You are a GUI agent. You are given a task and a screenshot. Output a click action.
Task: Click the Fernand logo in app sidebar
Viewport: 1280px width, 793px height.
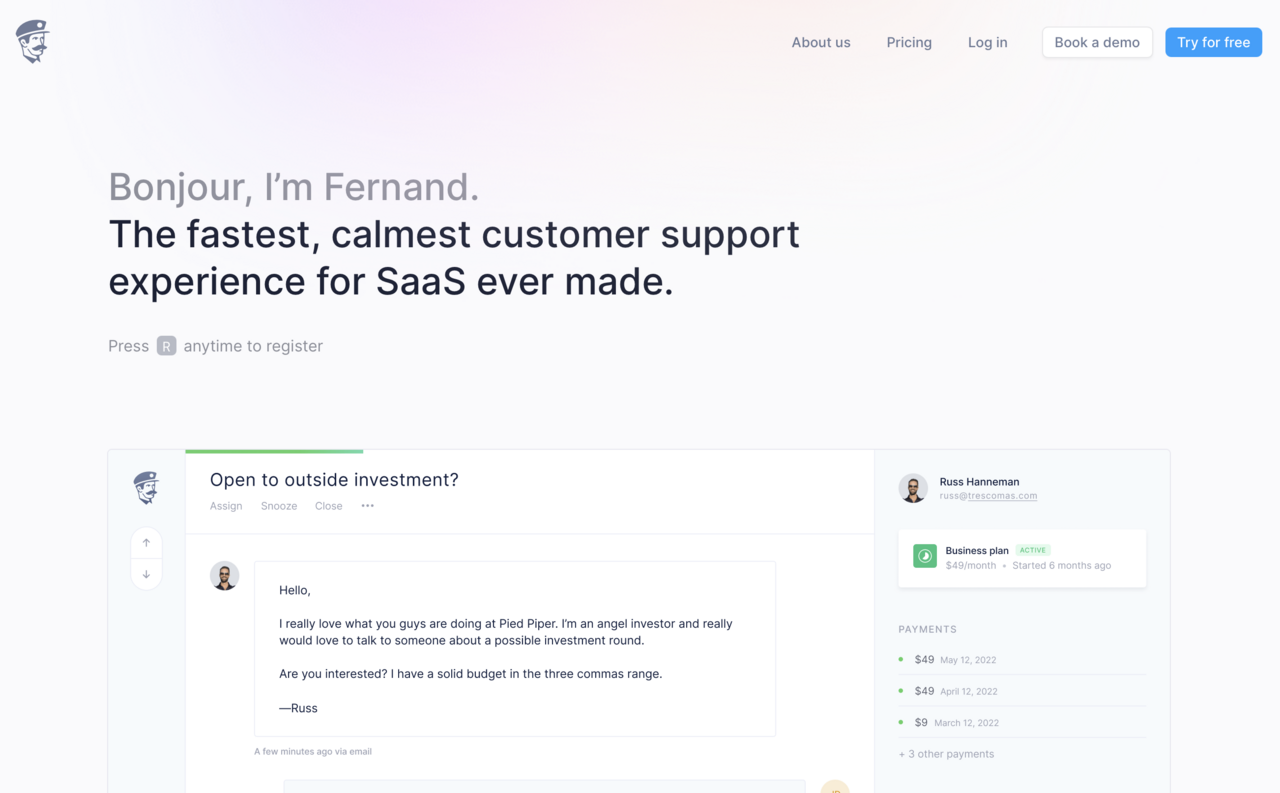[146, 488]
